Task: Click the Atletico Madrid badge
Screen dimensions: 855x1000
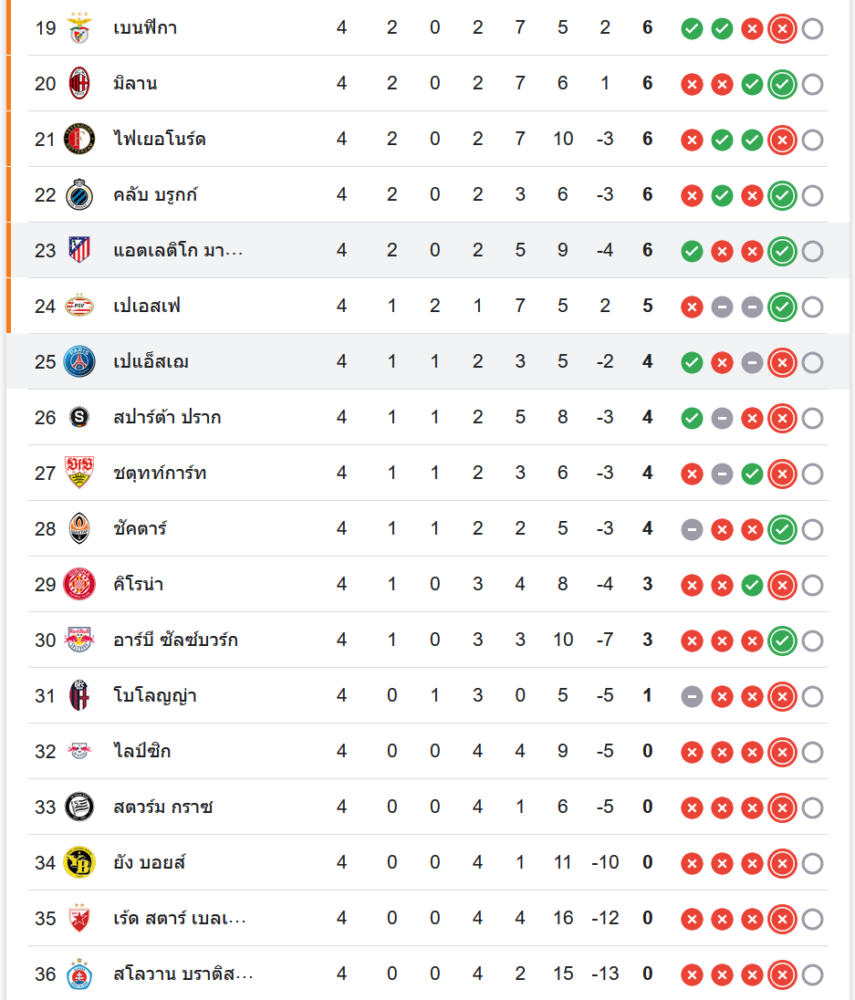Action: tap(79, 250)
